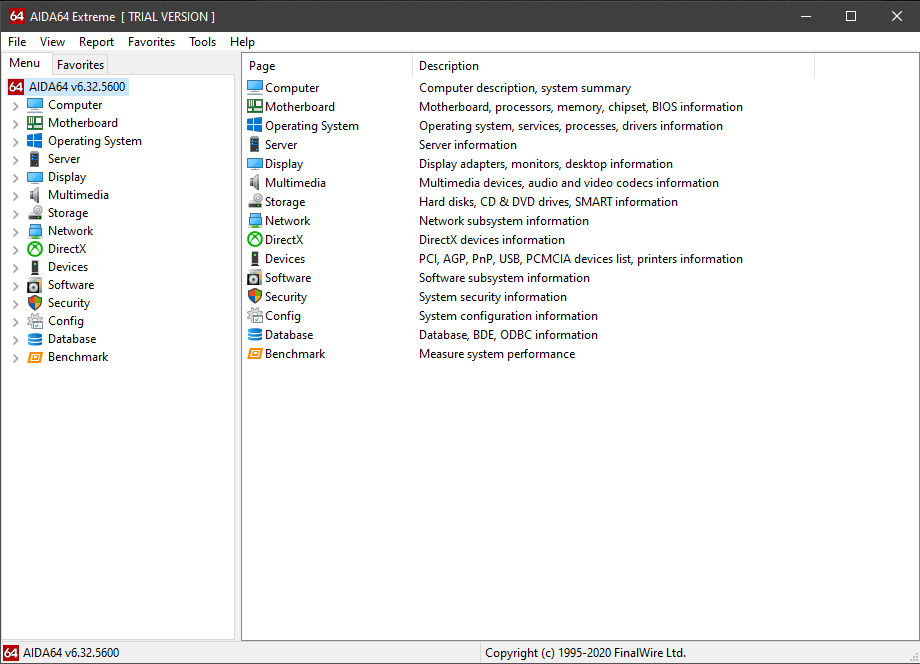Viewport: 920px width, 664px height.
Task: Sort list by the Page column header
Action: pyautogui.click(x=327, y=66)
